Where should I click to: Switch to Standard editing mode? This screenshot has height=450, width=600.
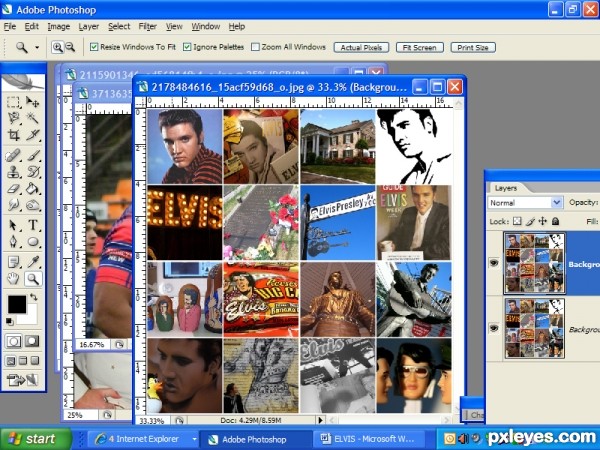tap(13, 341)
